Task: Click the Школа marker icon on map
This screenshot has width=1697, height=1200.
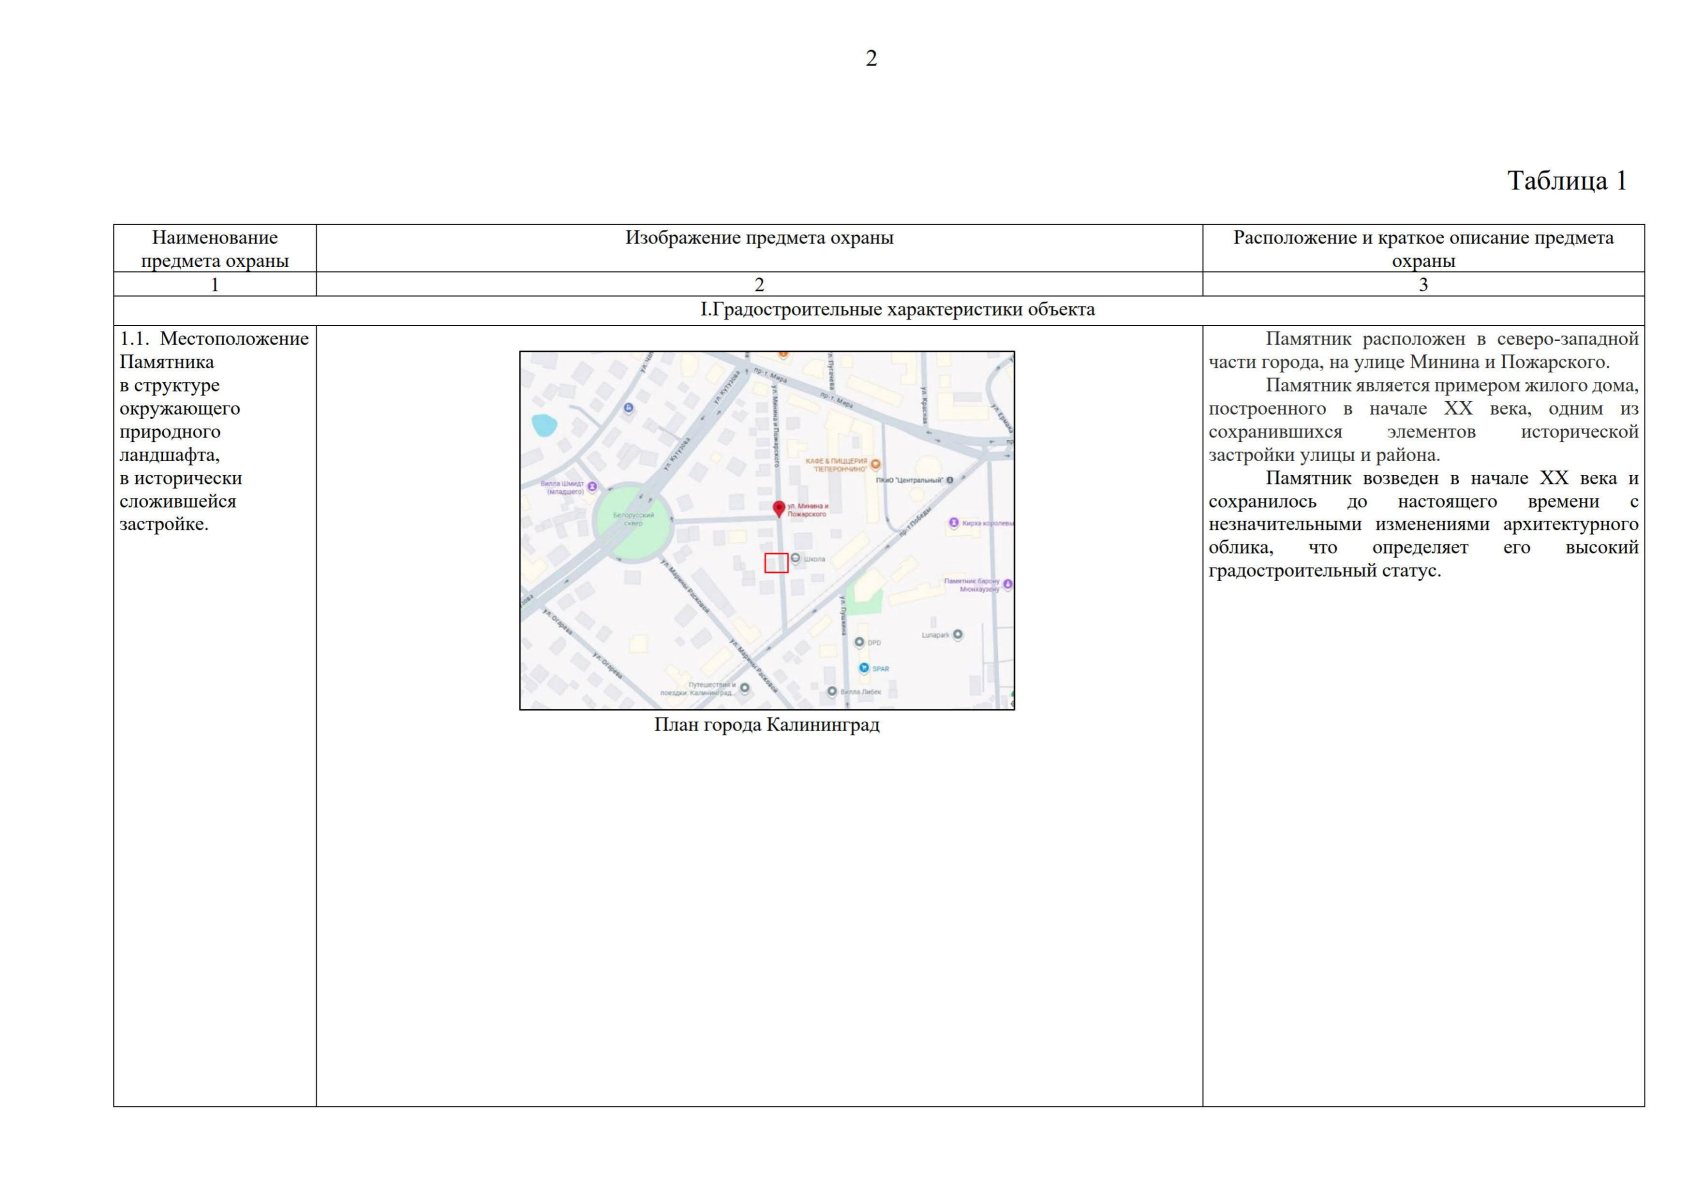Action: coord(796,558)
